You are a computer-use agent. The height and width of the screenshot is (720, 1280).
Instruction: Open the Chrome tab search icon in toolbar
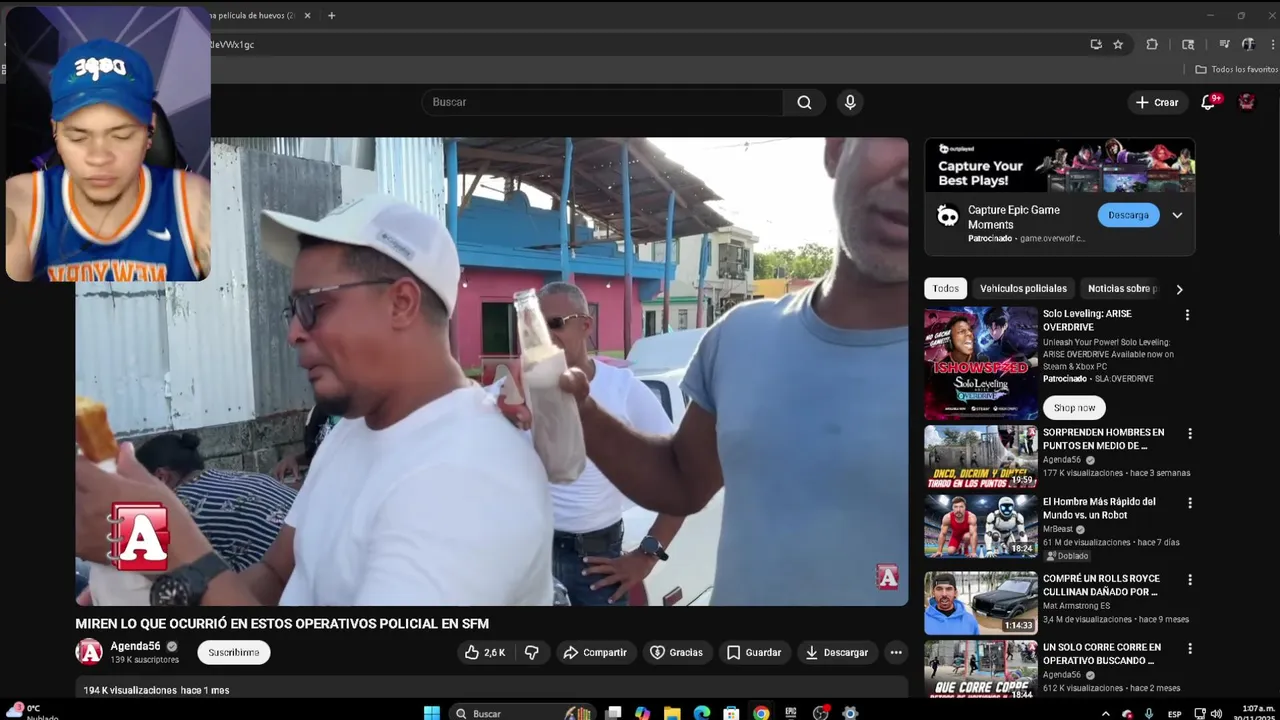pyautogui.click(x=1188, y=44)
